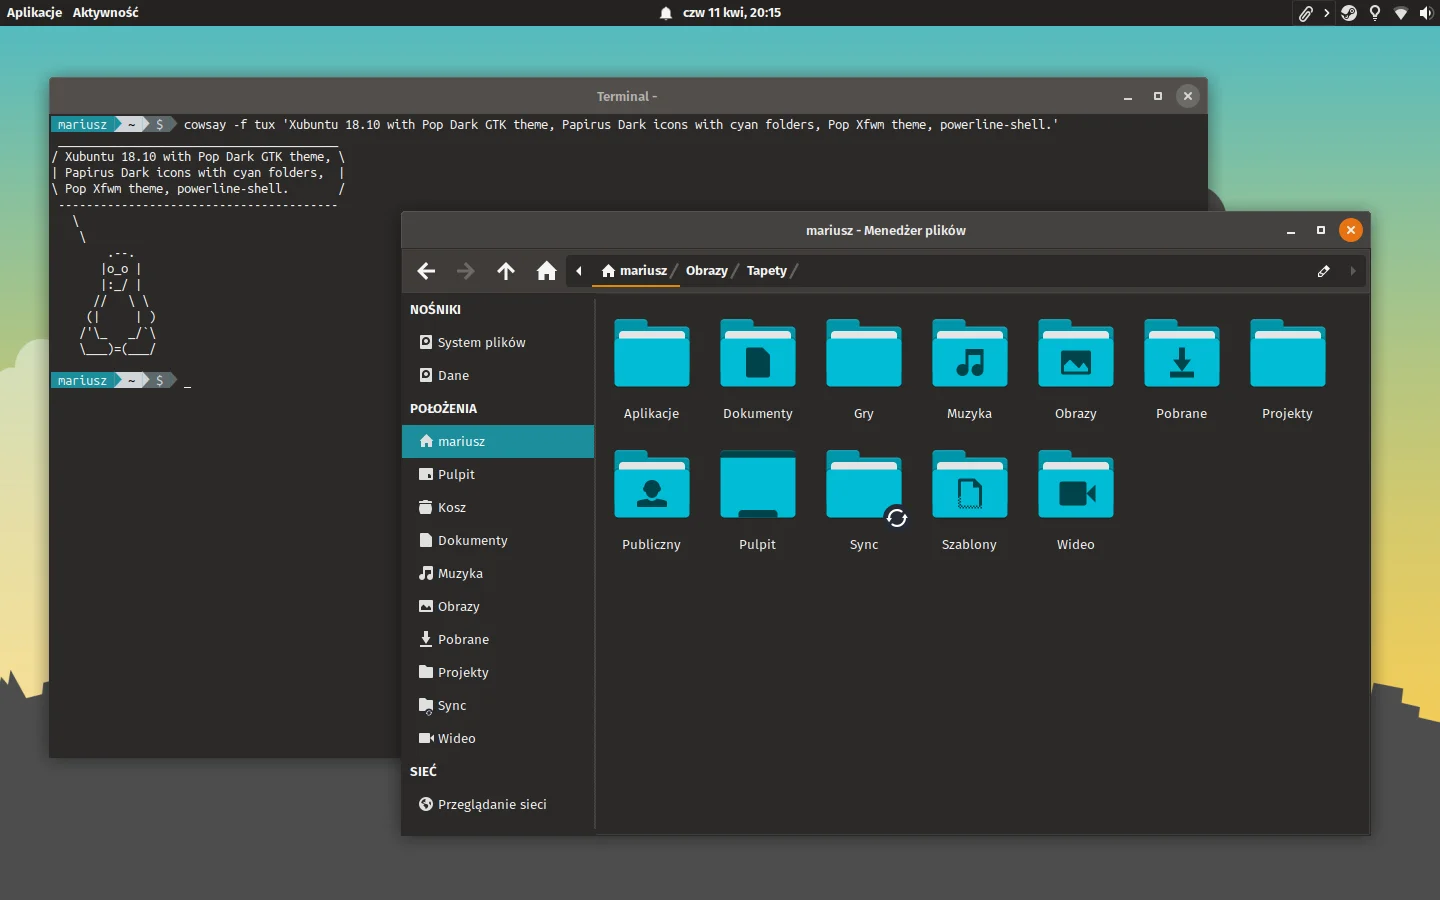This screenshot has width=1440, height=900.
Task: Open the Projekty folder icon in file view
Action: pos(1288,353)
